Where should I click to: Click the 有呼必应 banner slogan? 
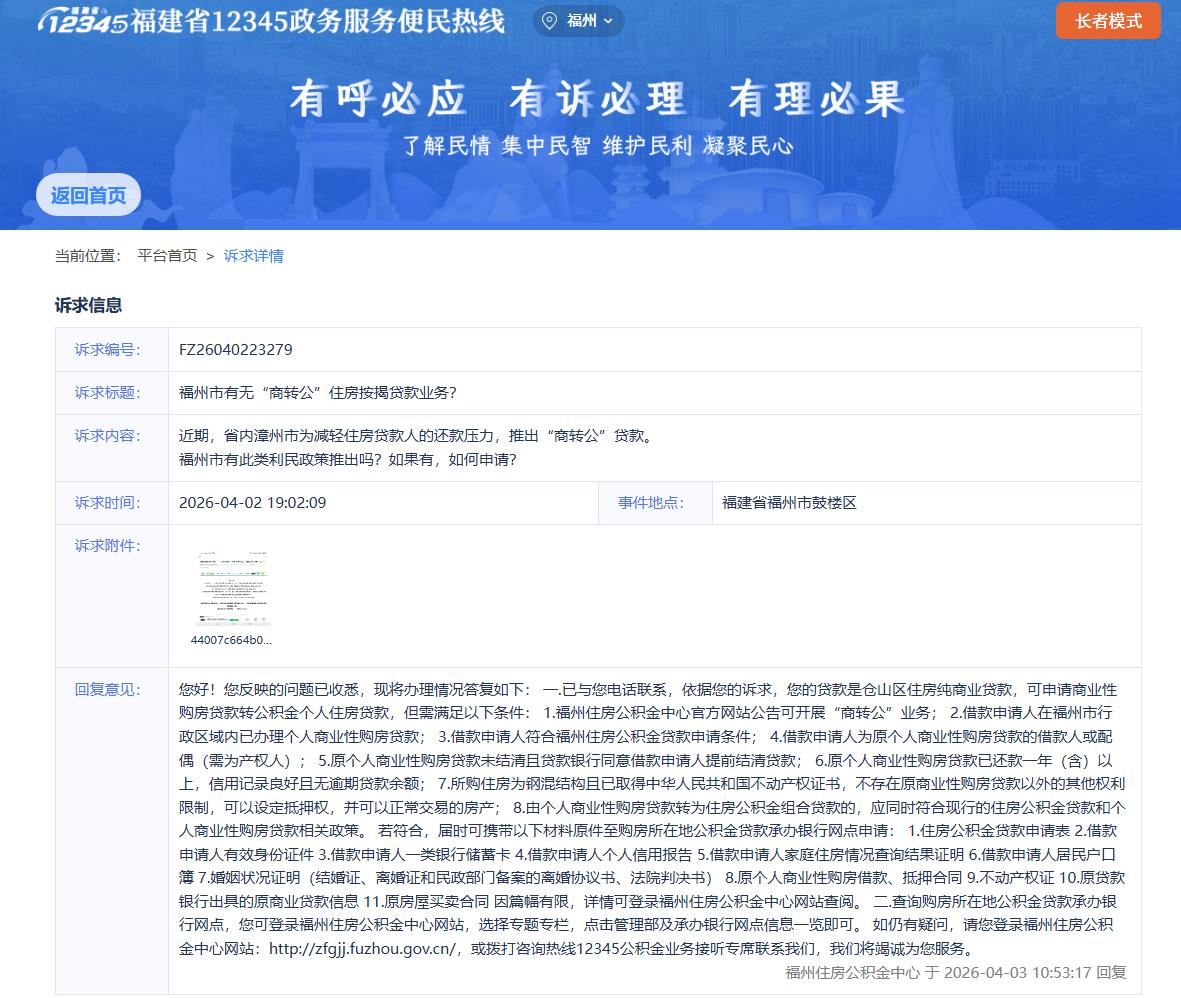click(378, 100)
